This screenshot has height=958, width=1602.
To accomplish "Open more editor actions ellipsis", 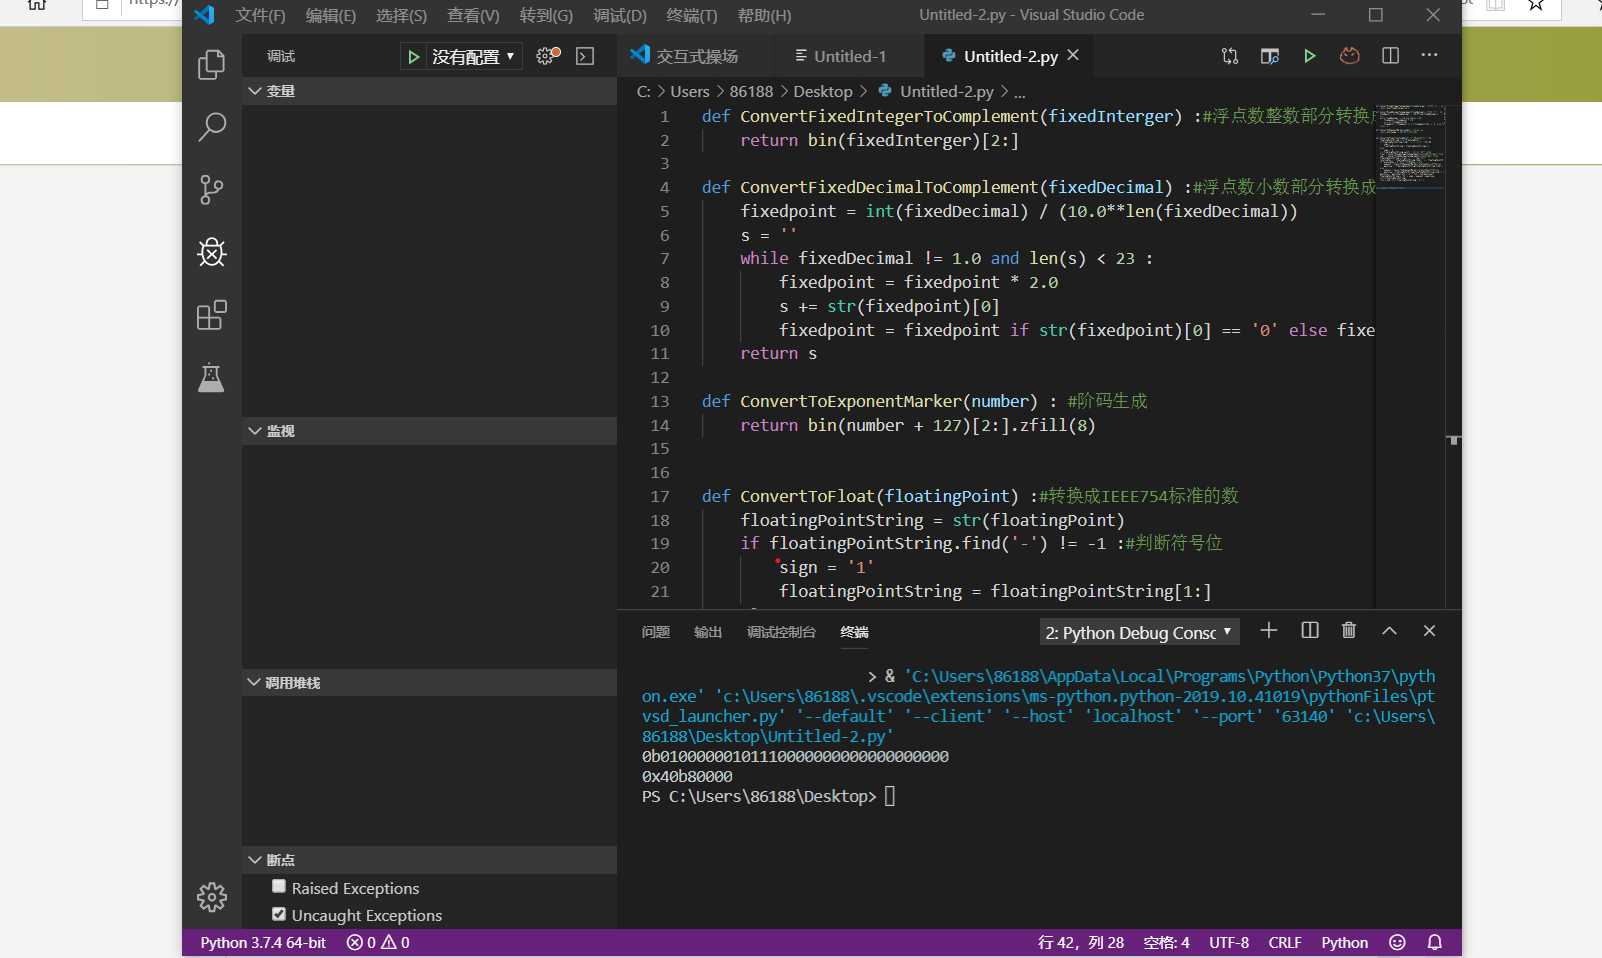I will pyautogui.click(x=1430, y=55).
